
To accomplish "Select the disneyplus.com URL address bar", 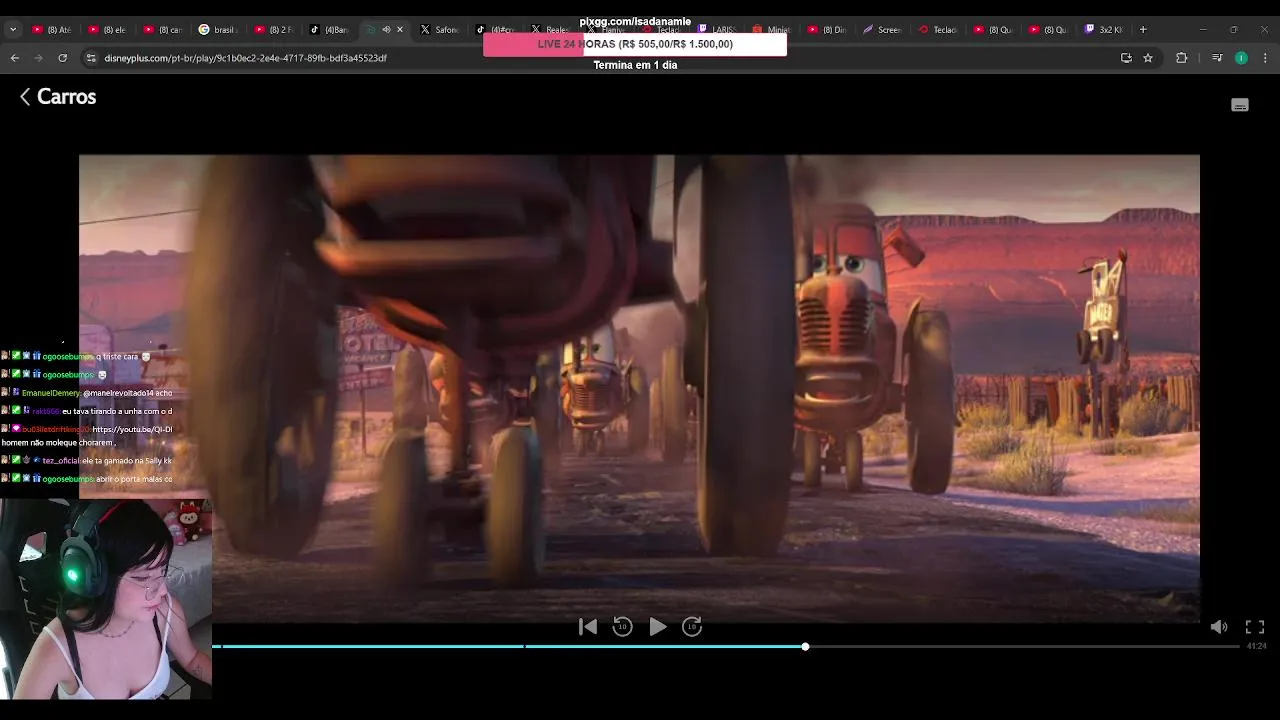I will (245, 58).
